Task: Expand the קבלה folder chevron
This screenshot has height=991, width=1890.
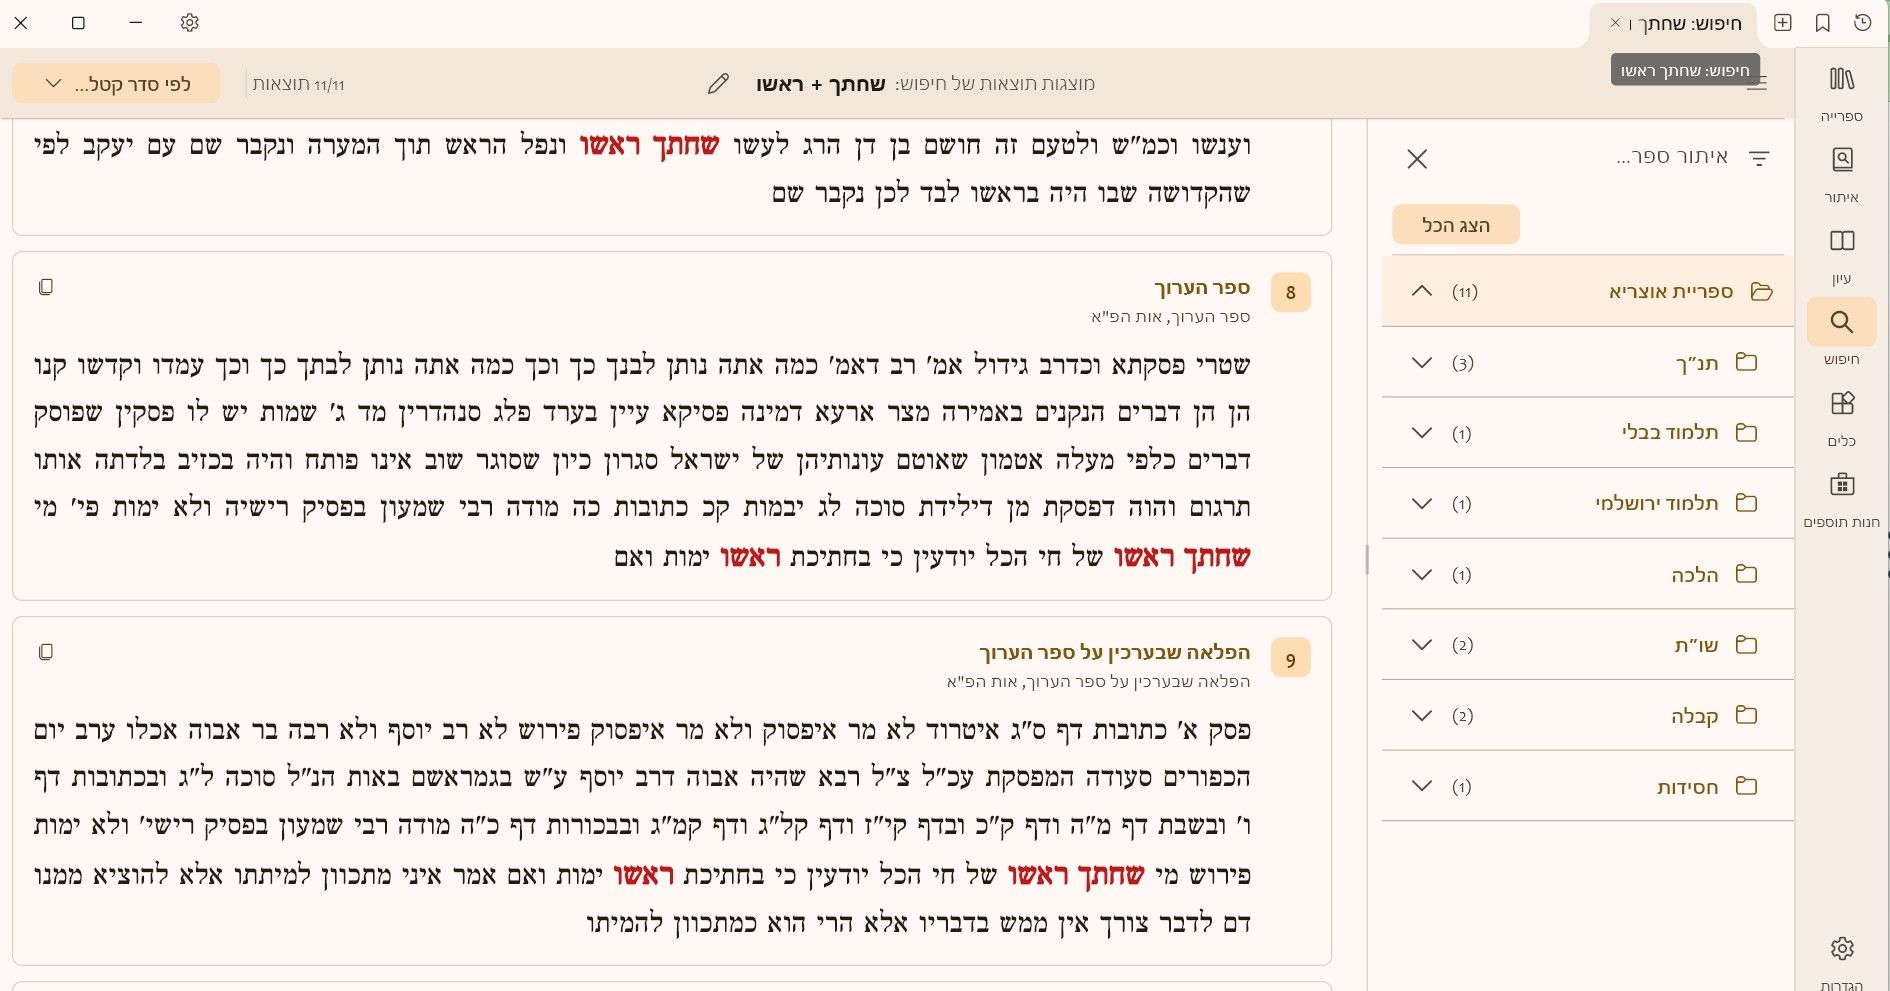Action: [x=1421, y=715]
